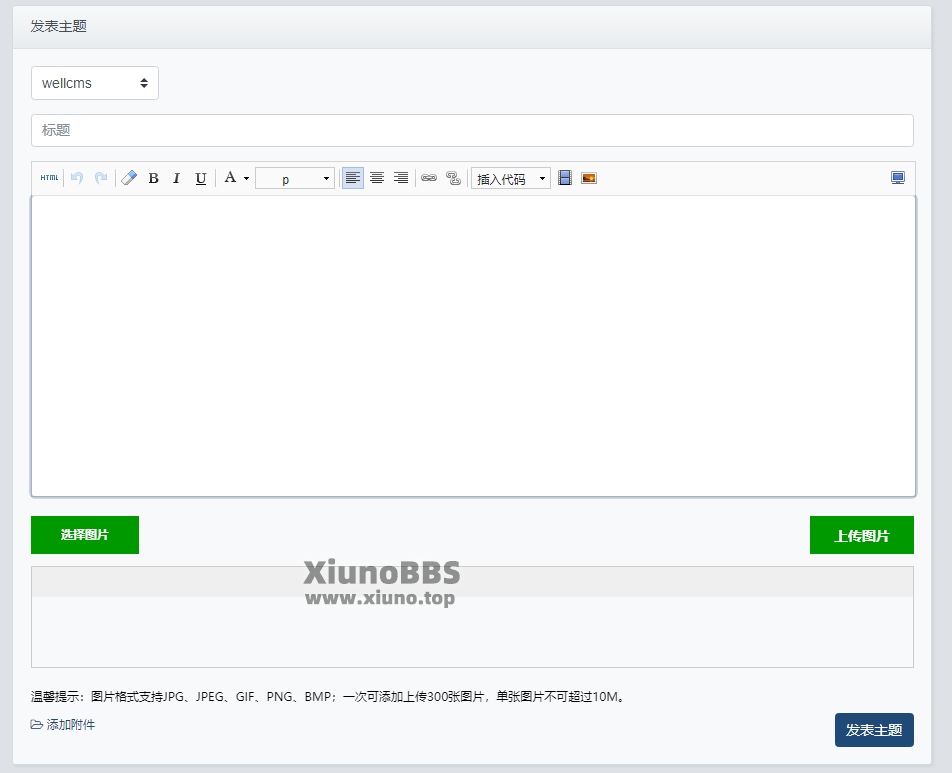Screen dimensions: 952x773
Task: Click the 选择图片 button
Action: tap(85, 535)
